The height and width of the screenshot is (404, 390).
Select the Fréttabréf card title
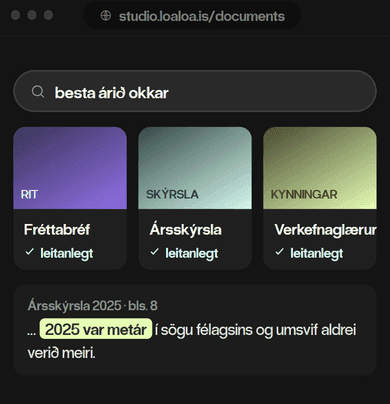point(57,230)
